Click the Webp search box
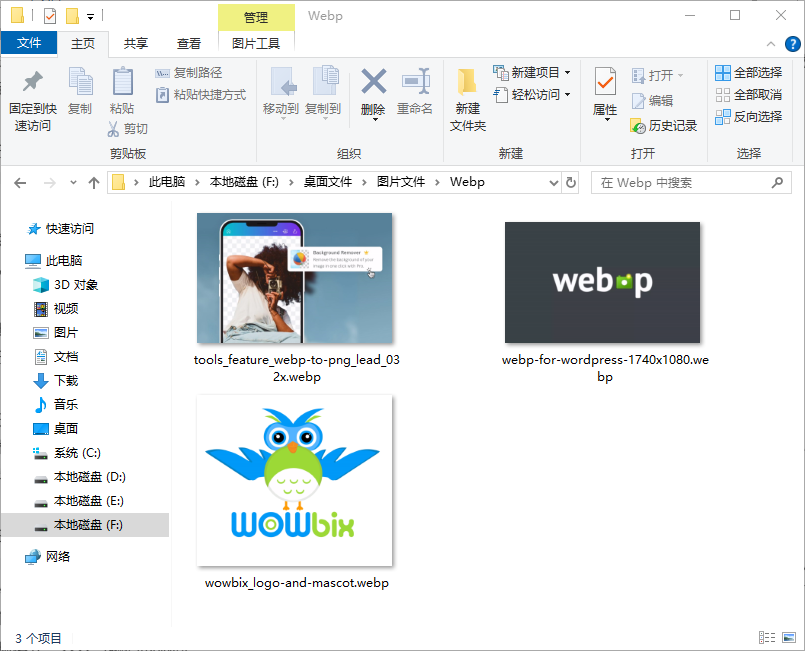 point(691,183)
